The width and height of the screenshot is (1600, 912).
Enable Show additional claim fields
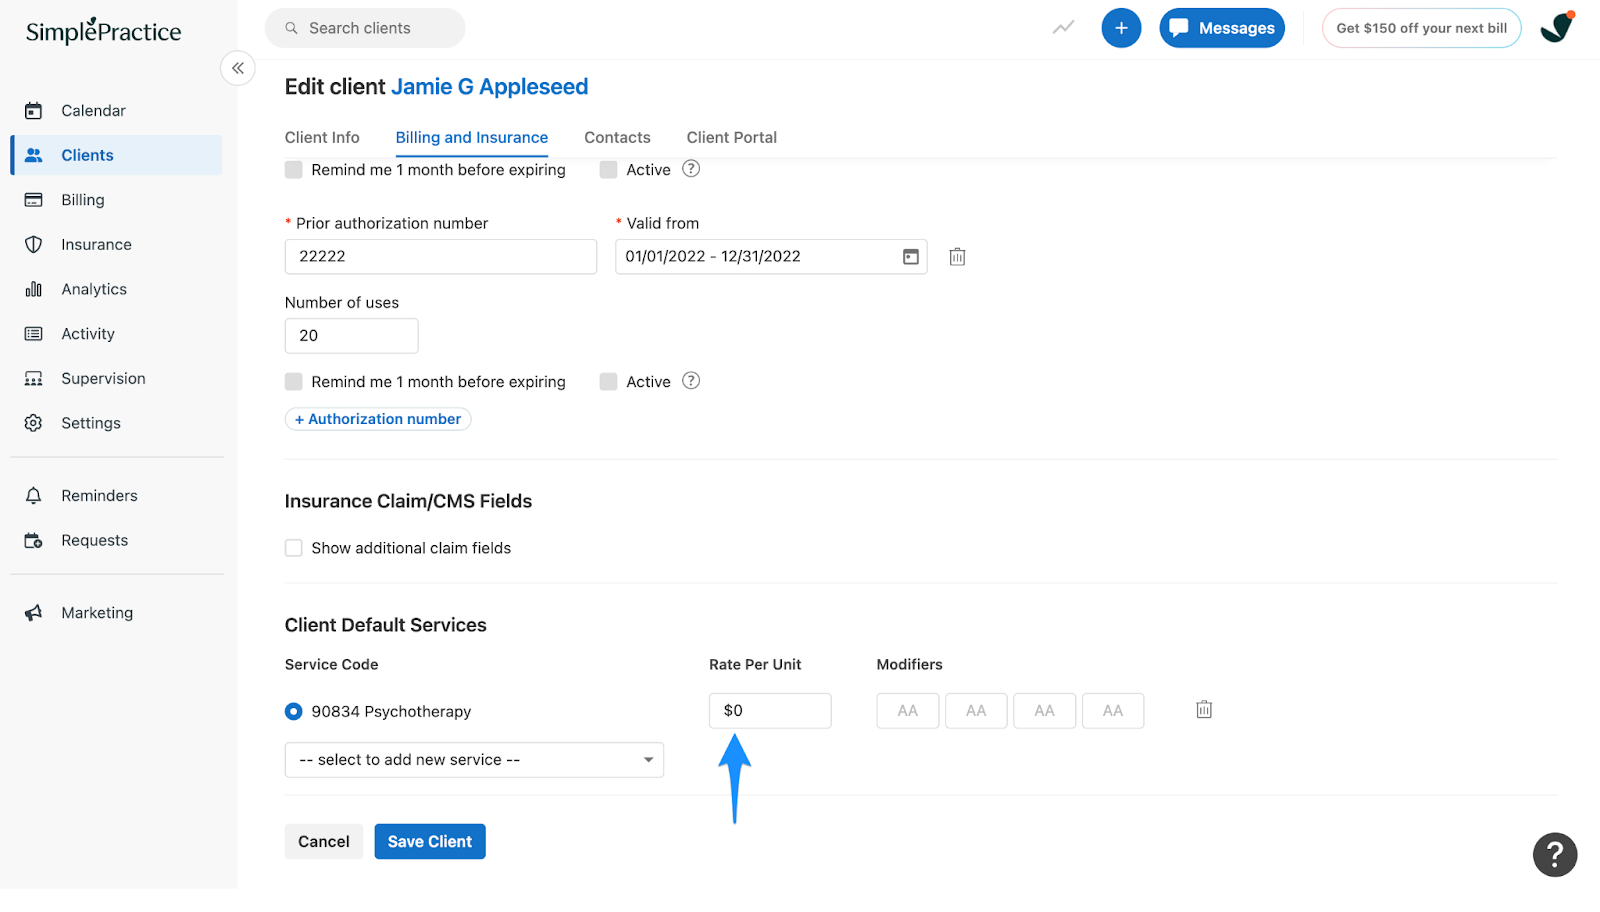click(x=294, y=548)
